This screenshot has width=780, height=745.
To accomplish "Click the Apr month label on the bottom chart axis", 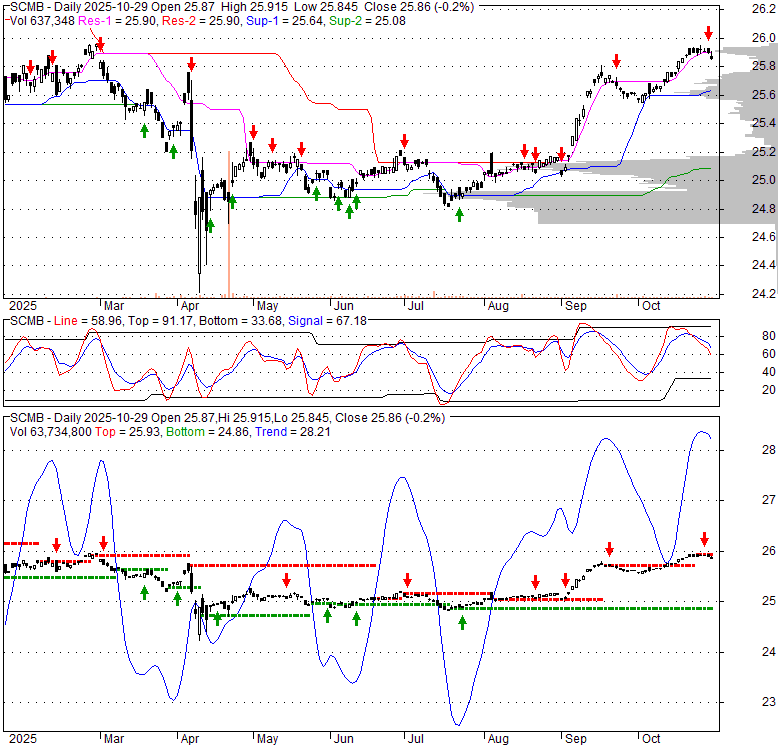I will [190, 737].
